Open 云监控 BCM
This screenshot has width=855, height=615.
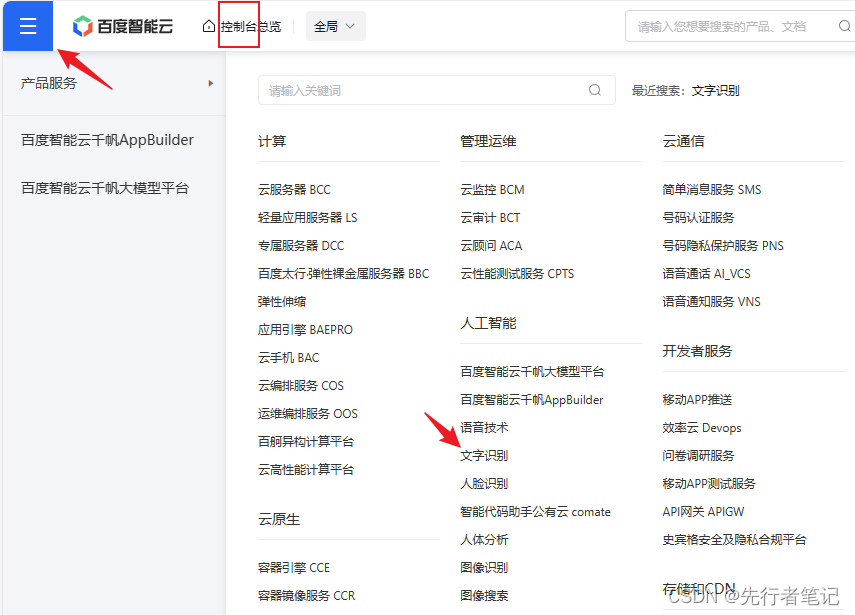point(492,190)
